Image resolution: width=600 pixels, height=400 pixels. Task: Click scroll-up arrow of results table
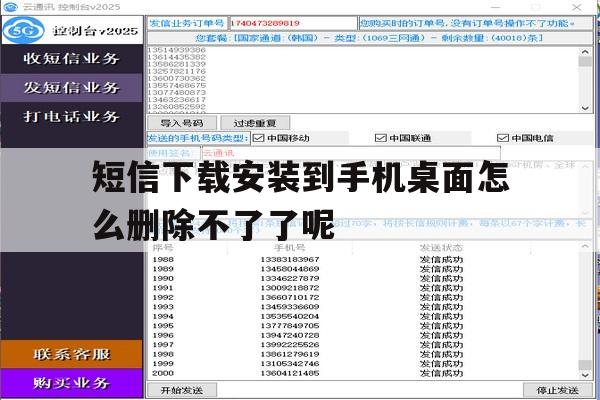coord(585,247)
